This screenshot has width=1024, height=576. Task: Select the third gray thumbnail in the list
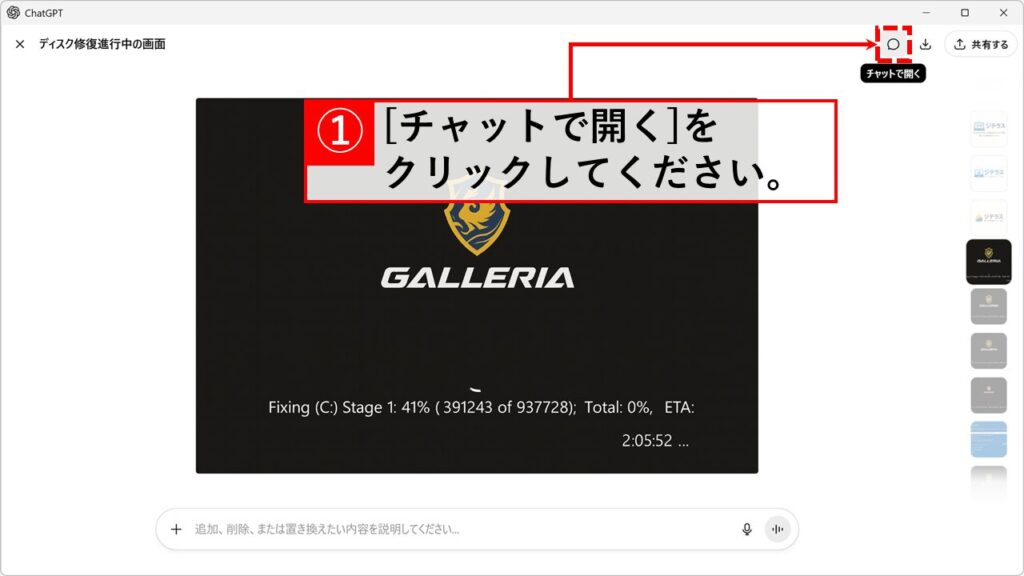[x=988, y=395]
